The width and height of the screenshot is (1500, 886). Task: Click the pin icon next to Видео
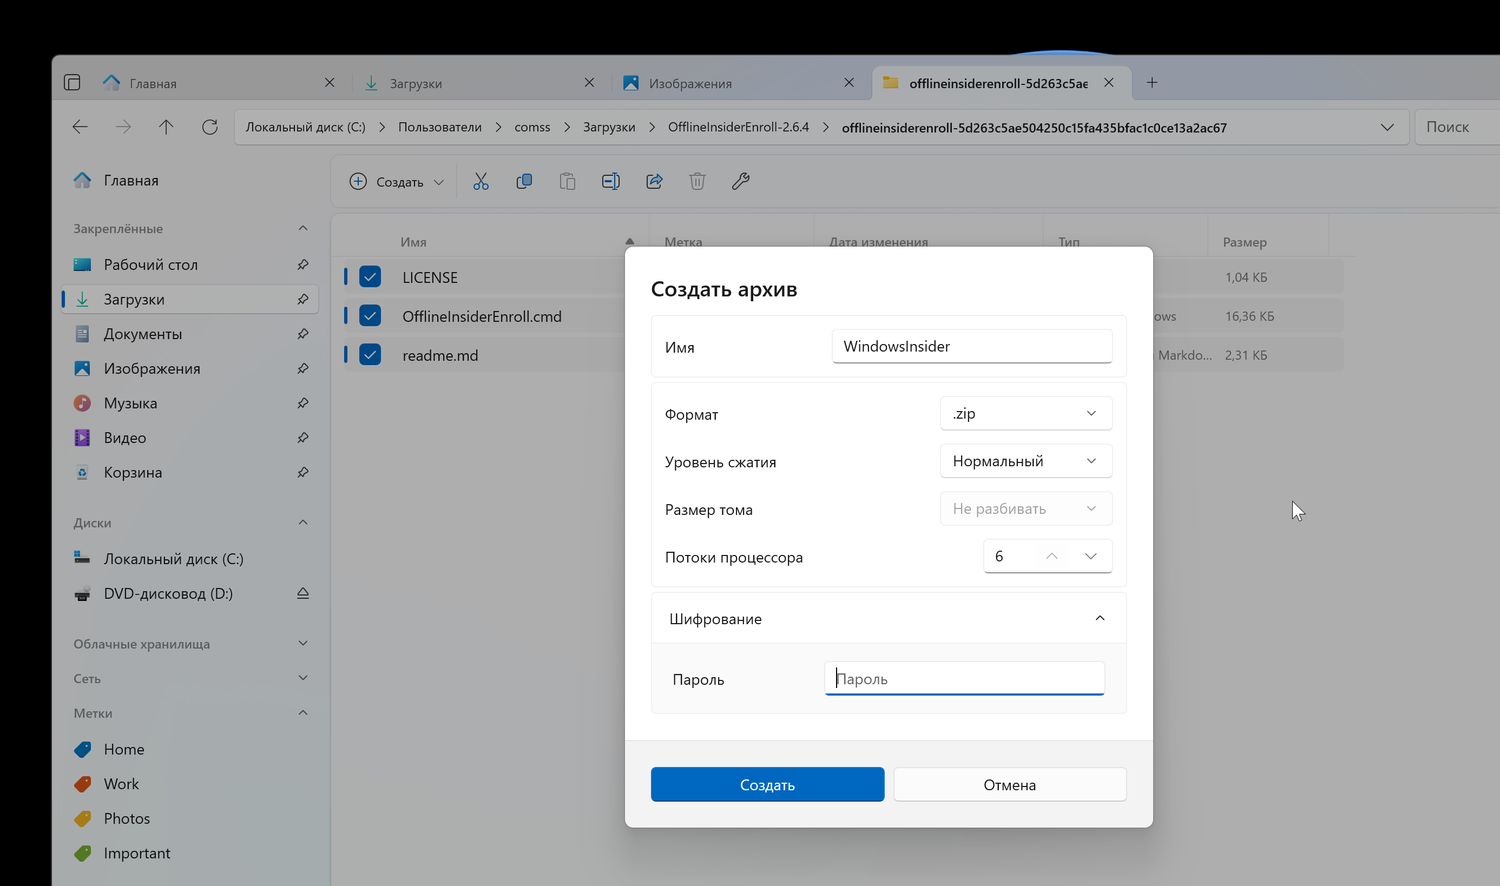tap(303, 438)
